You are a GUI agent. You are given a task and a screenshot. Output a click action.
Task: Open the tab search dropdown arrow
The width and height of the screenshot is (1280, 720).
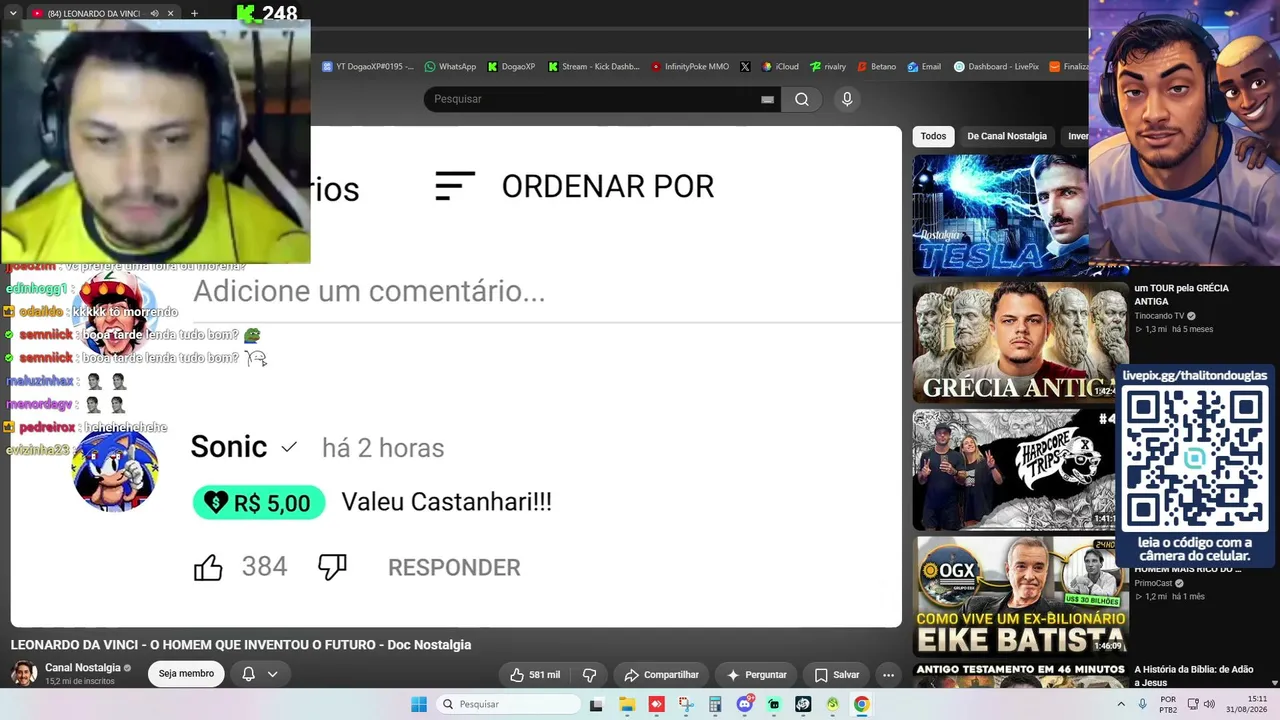[x=12, y=13]
